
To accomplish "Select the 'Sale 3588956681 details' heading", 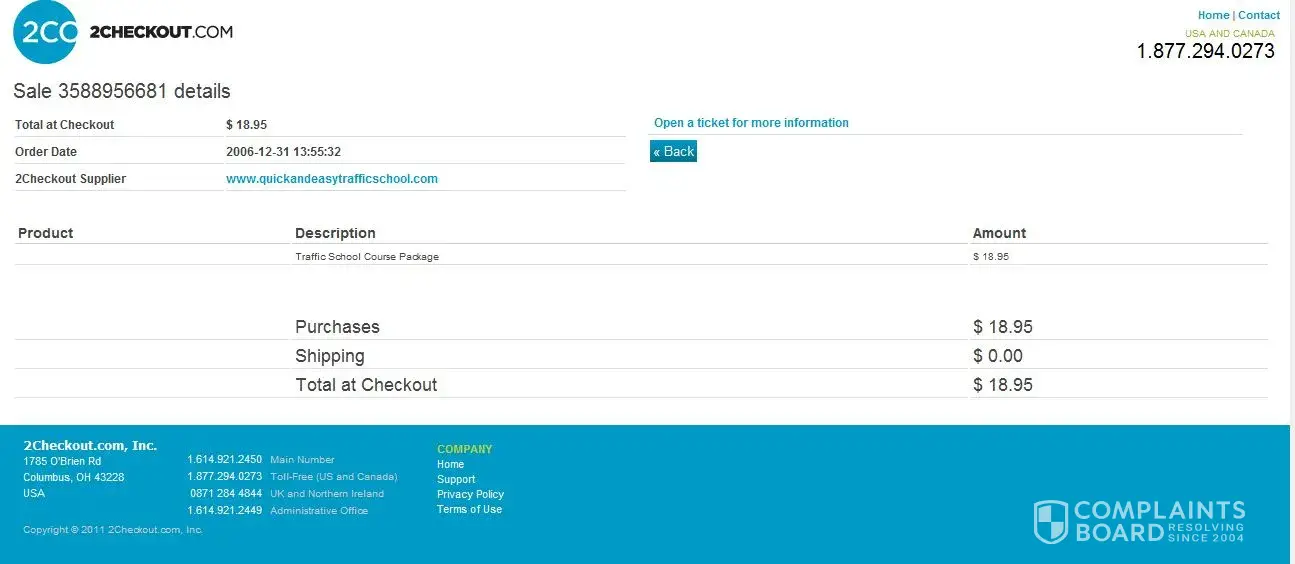I will pos(122,91).
